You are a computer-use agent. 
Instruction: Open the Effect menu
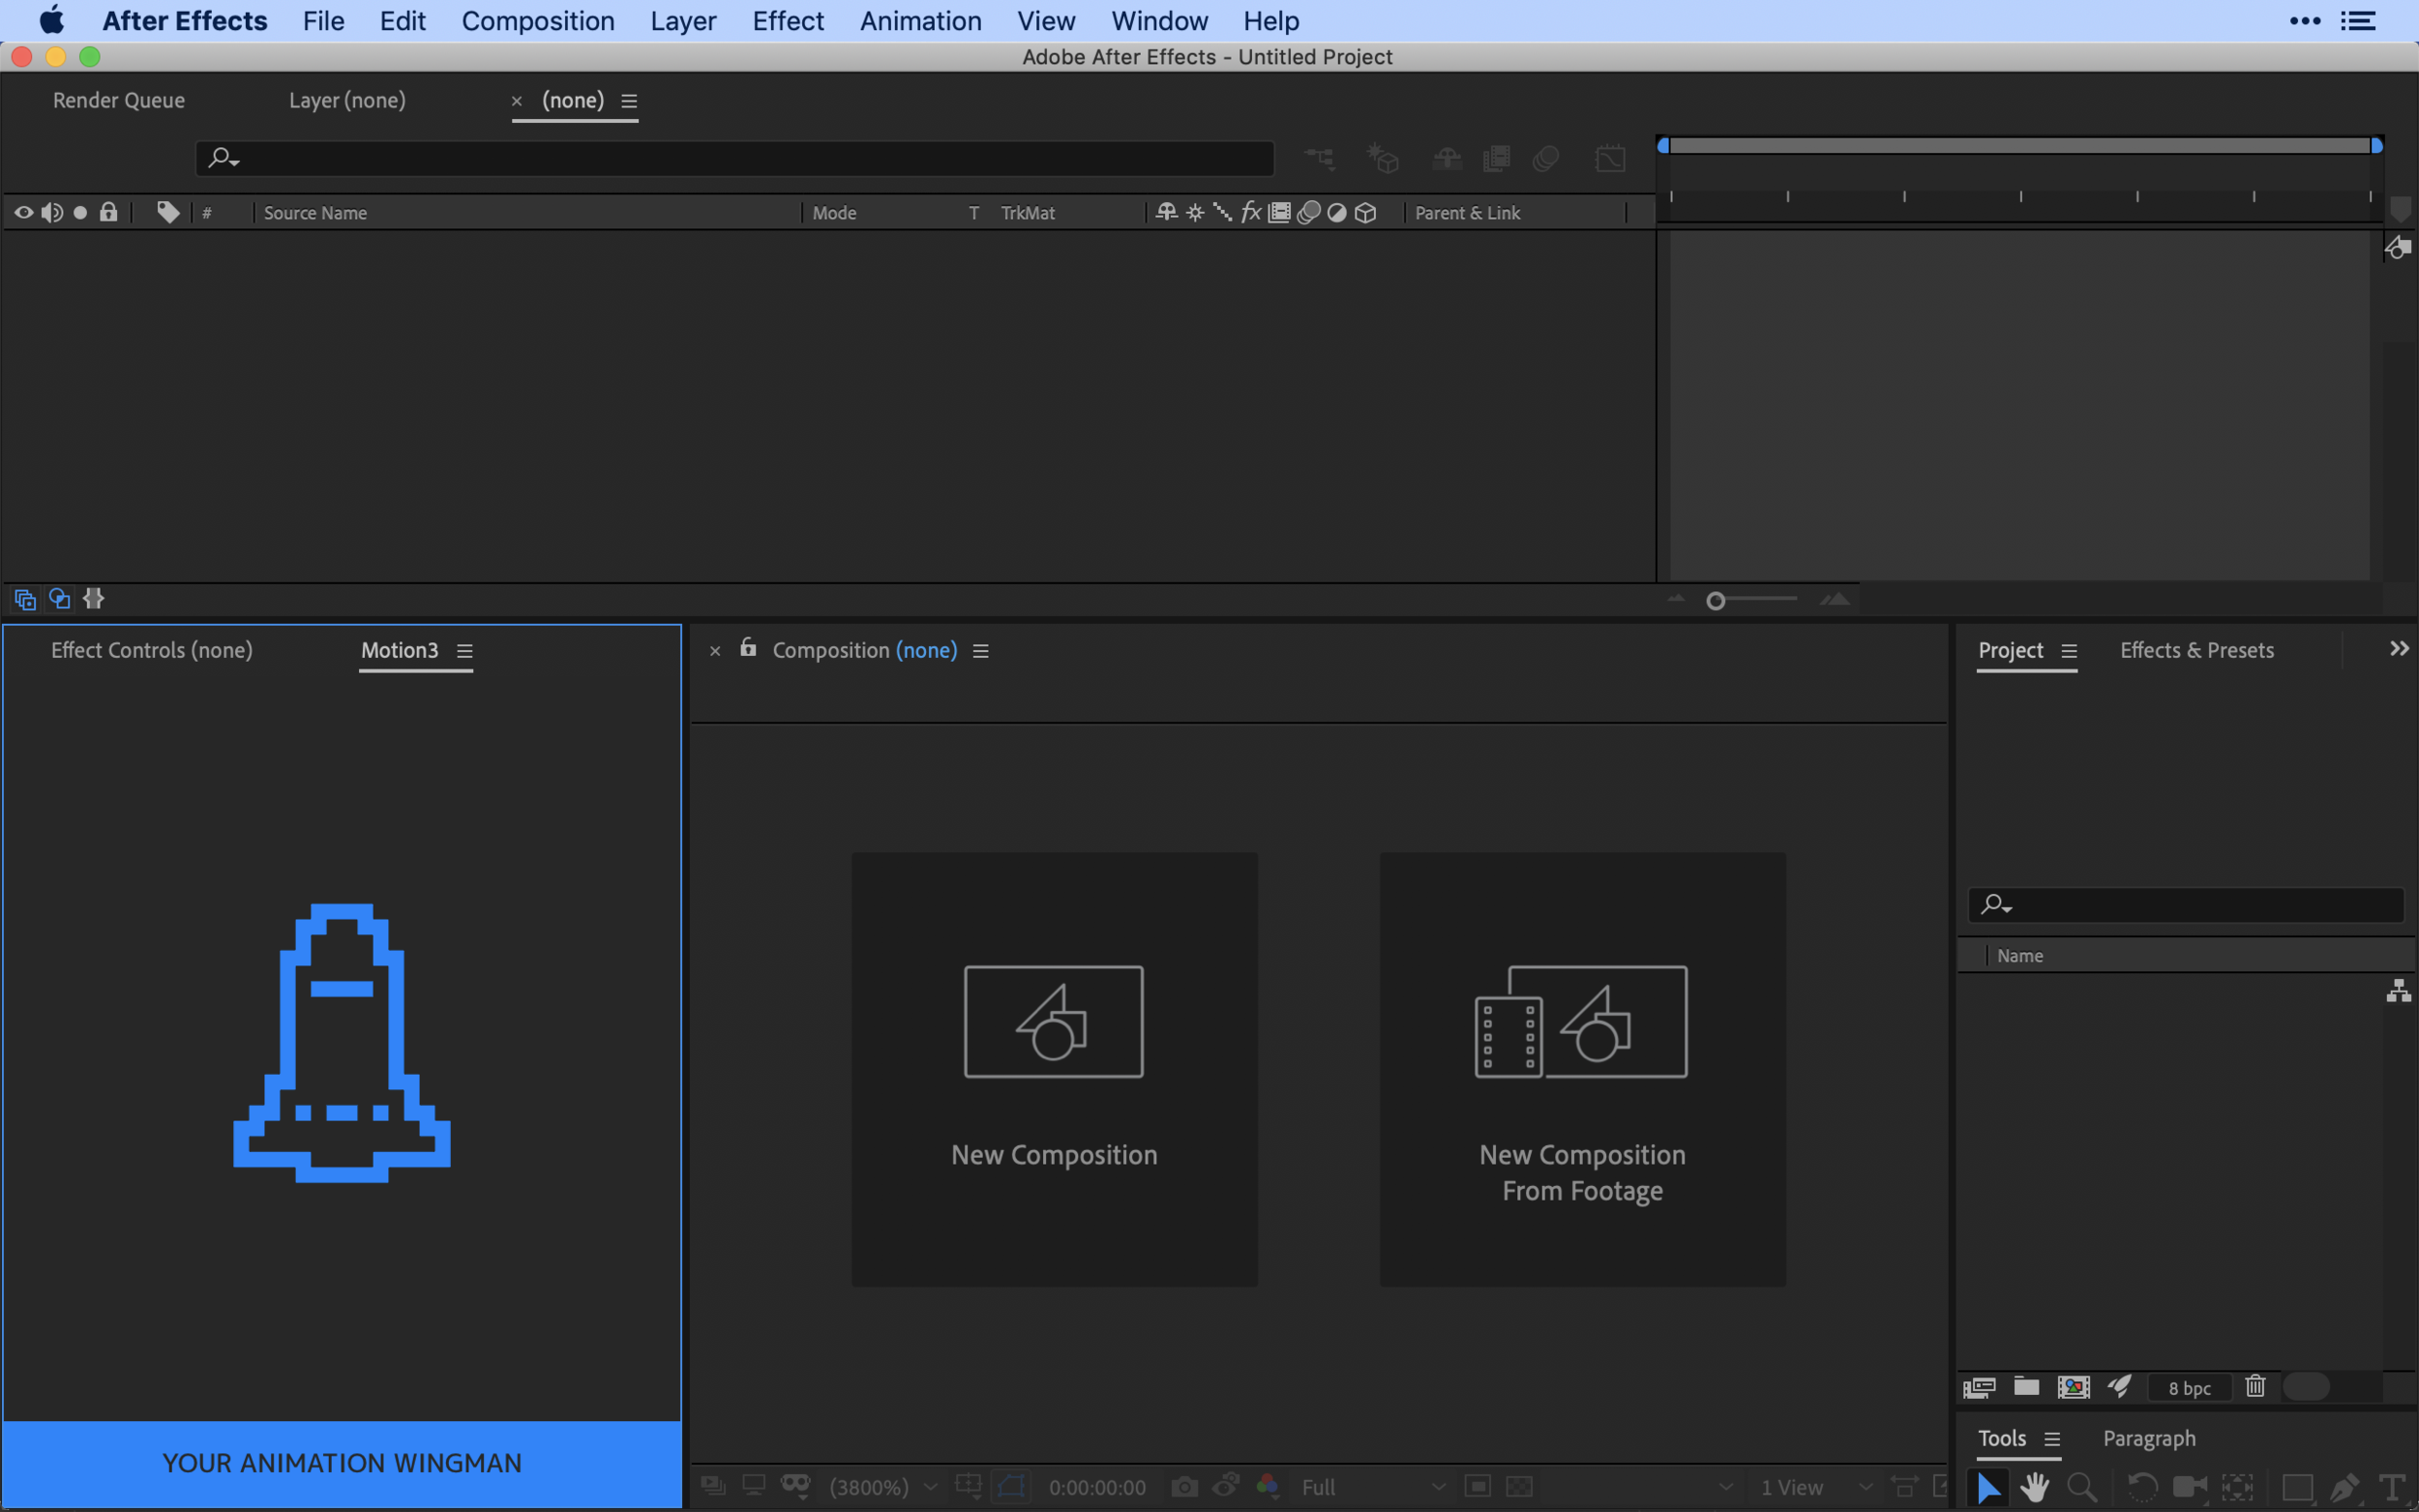(x=788, y=20)
